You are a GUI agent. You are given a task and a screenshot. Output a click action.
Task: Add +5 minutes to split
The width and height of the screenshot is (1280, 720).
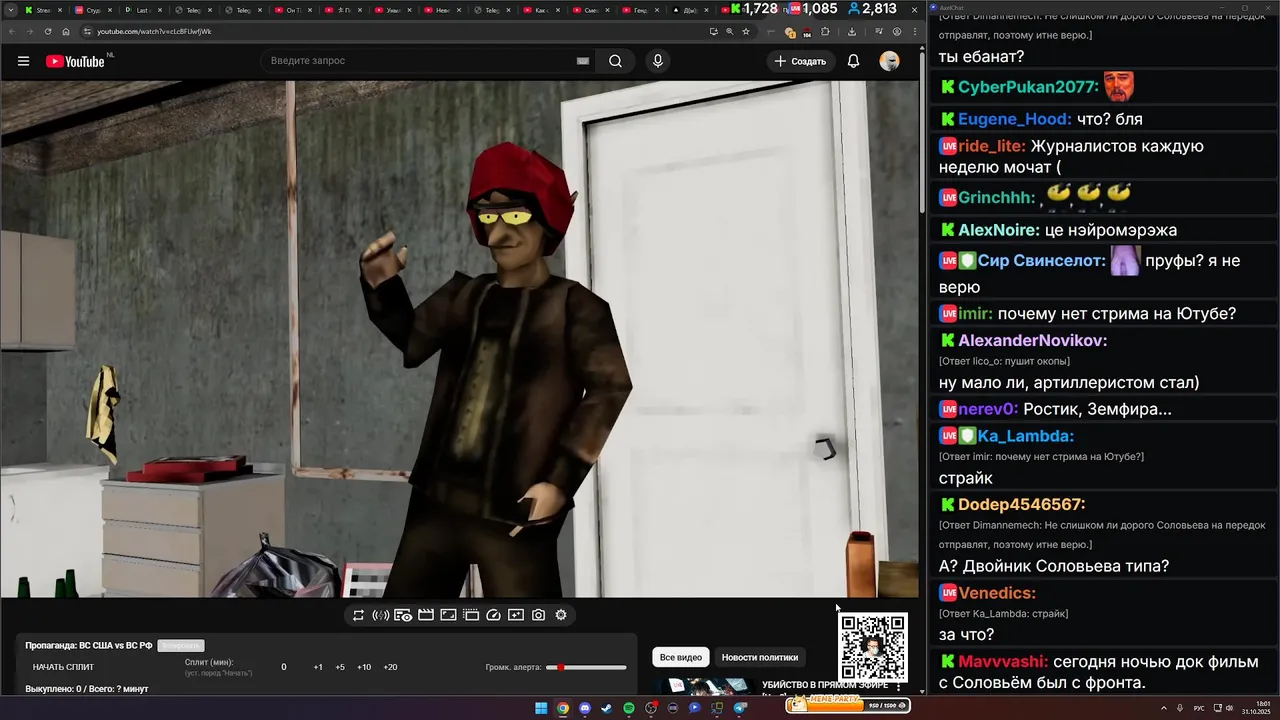click(340, 667)
